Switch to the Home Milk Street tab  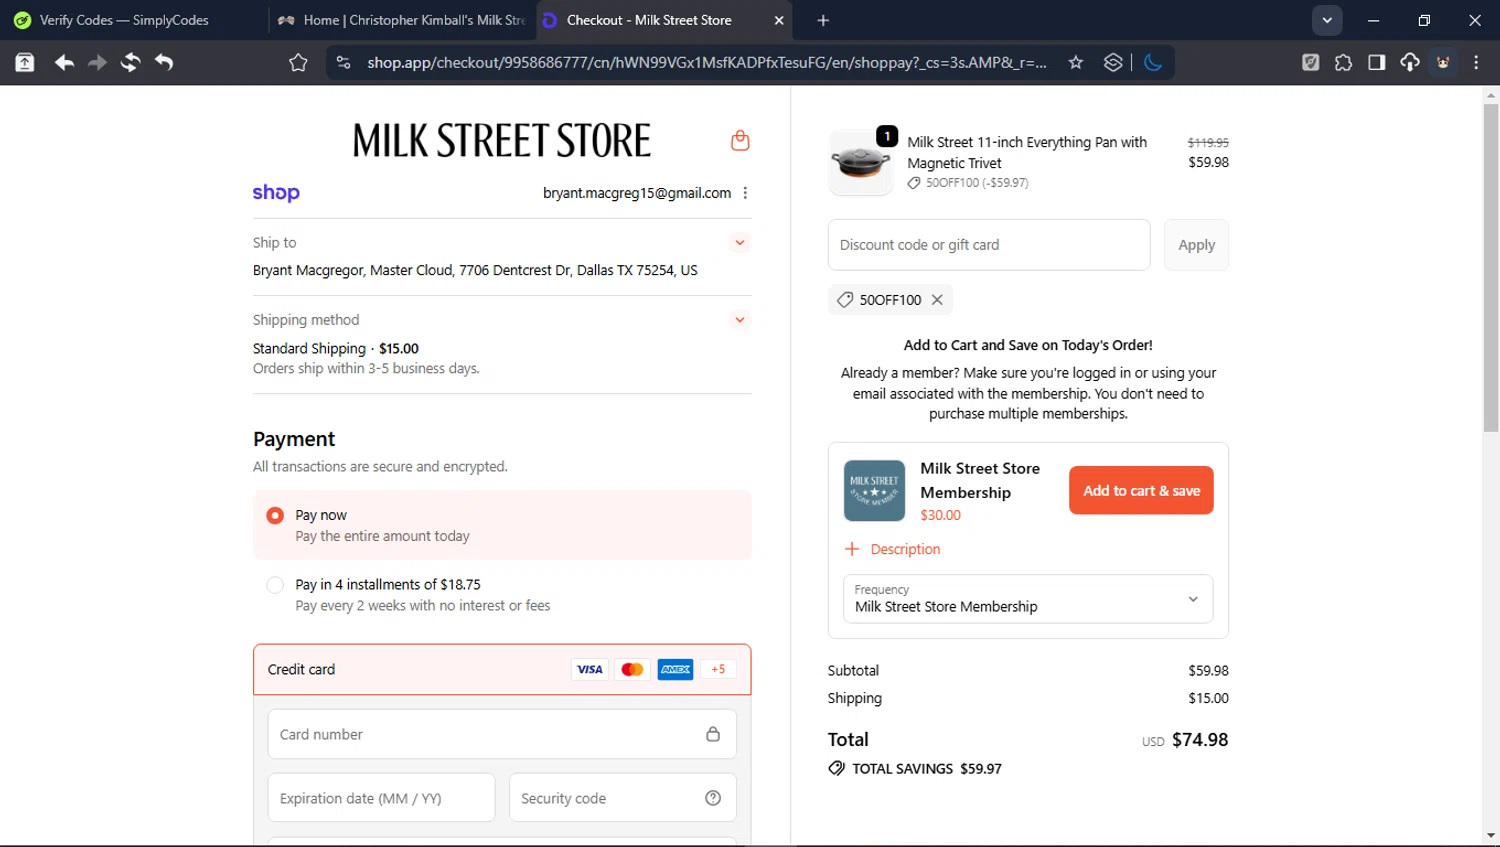[x=400, y=20]
